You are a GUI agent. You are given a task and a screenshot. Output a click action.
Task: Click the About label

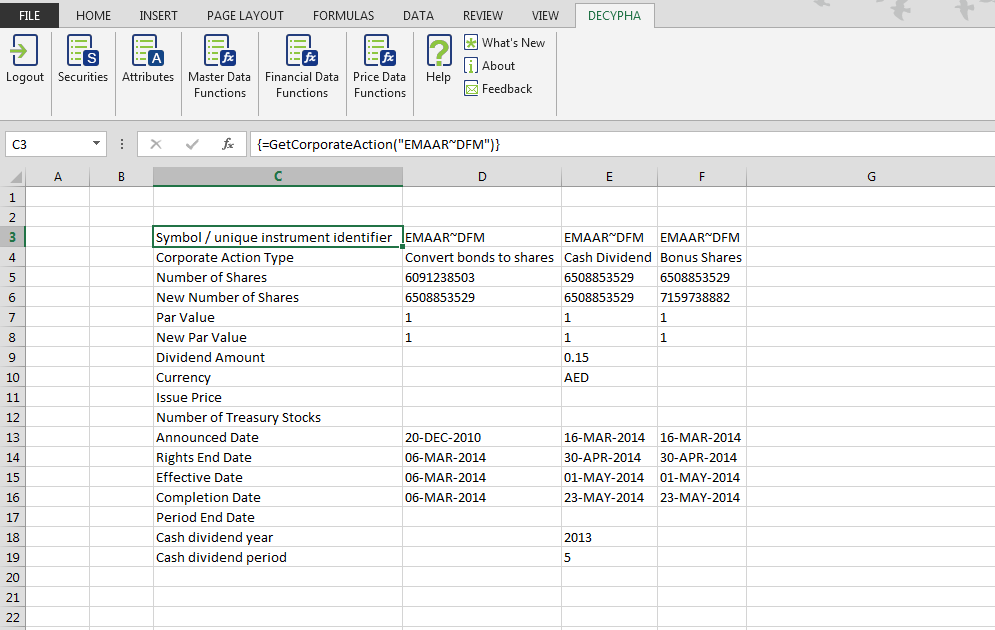point(498,65)
